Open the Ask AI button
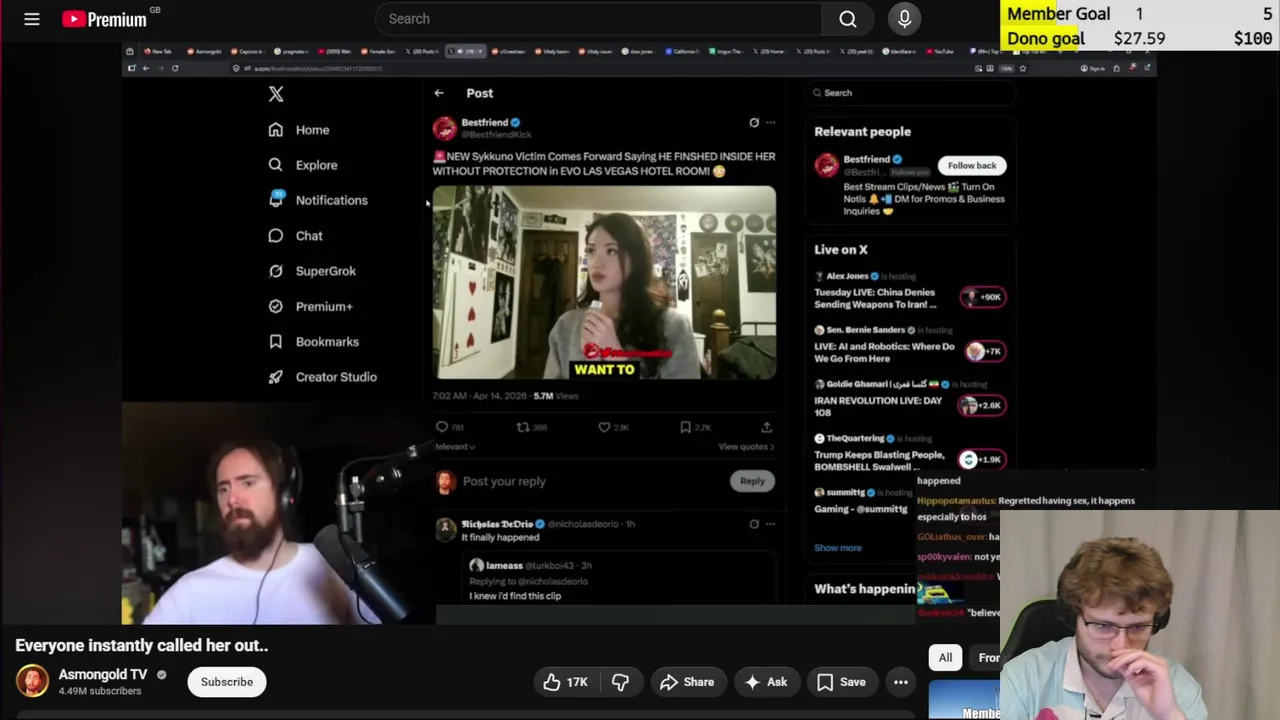Screen dimensions: 1280x720 766,682
